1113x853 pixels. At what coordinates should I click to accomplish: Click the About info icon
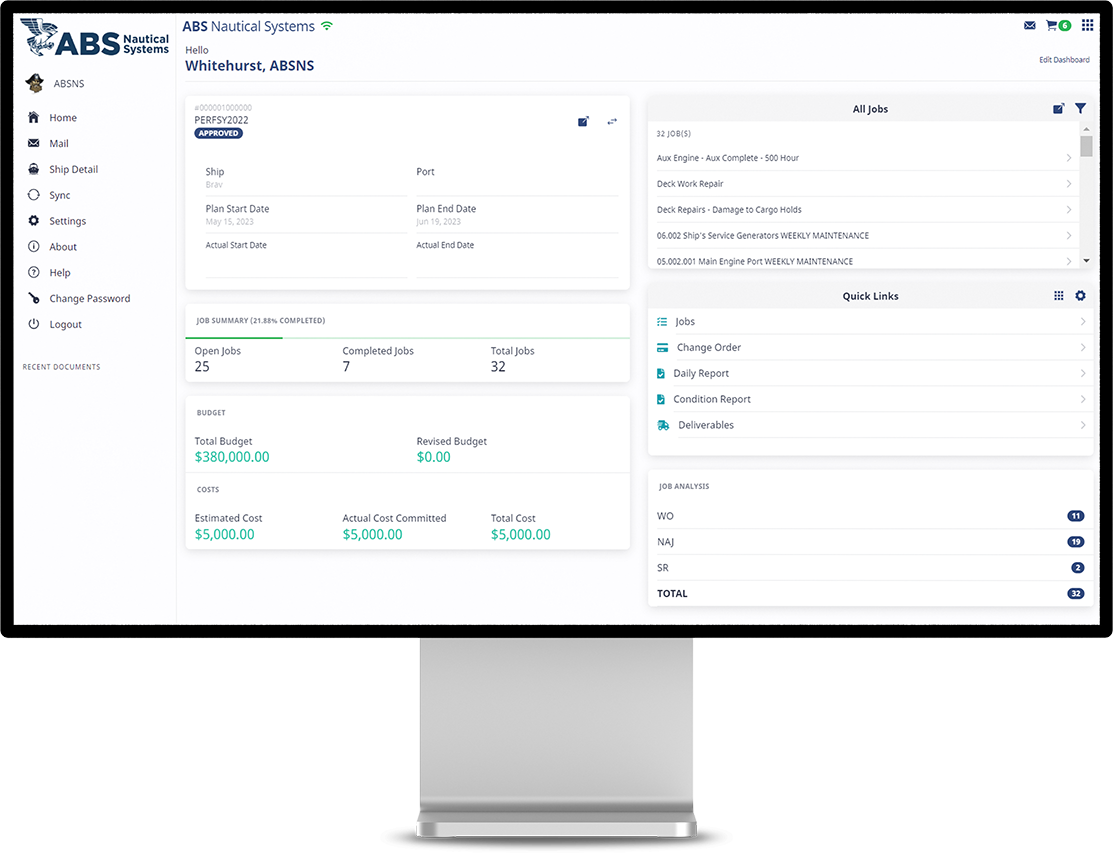click(33, 246)
